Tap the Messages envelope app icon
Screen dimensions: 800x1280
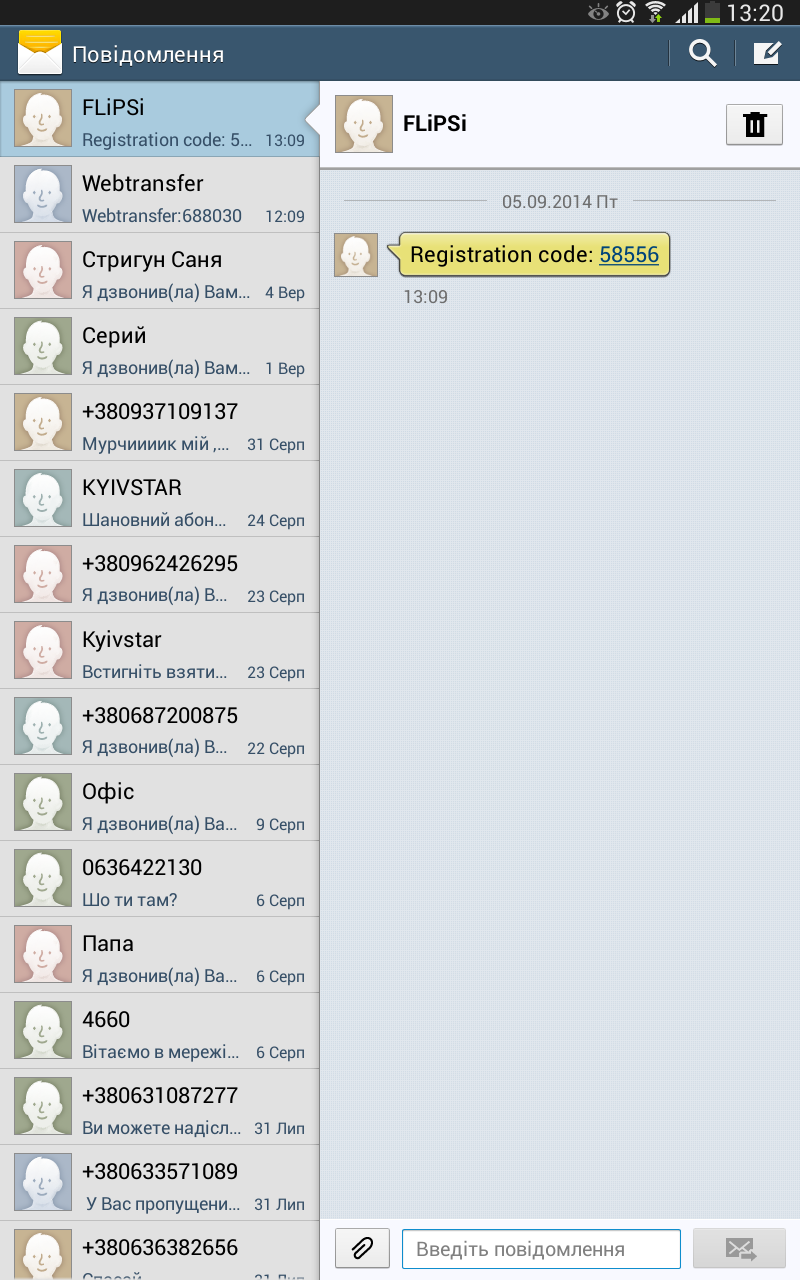(x=40, y=53)
